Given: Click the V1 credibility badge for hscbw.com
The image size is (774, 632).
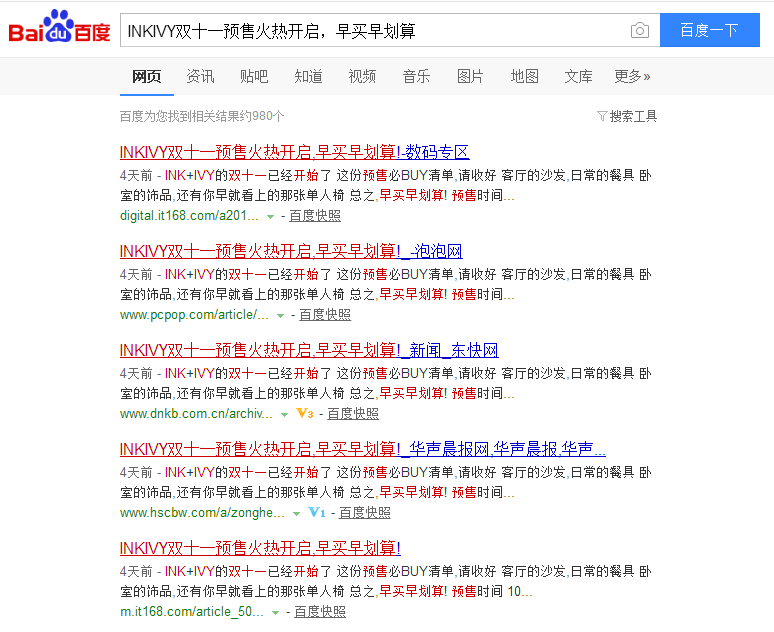Looking at the screenshot, I should [316, 513].
